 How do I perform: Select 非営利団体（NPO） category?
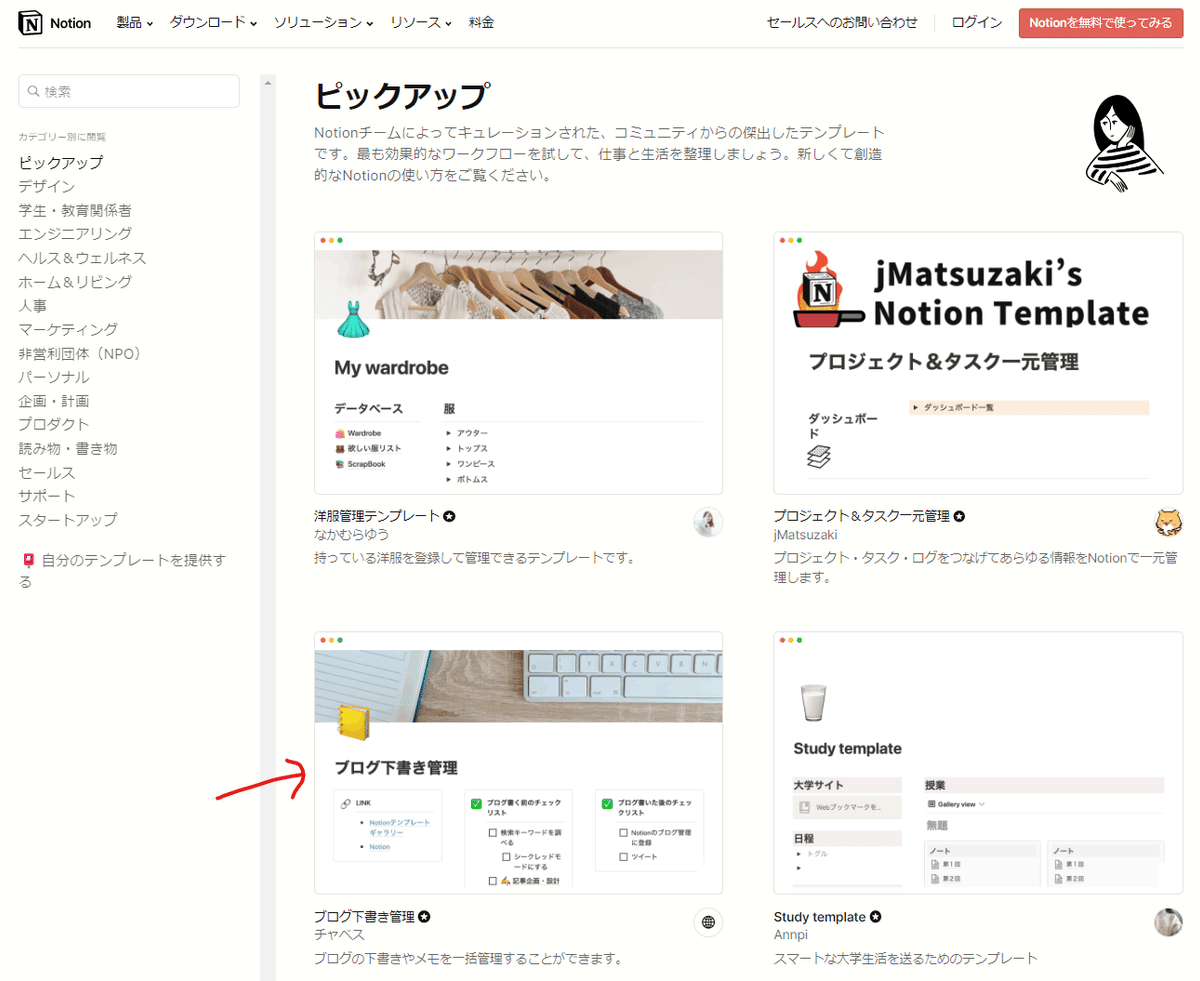(82, 353)
